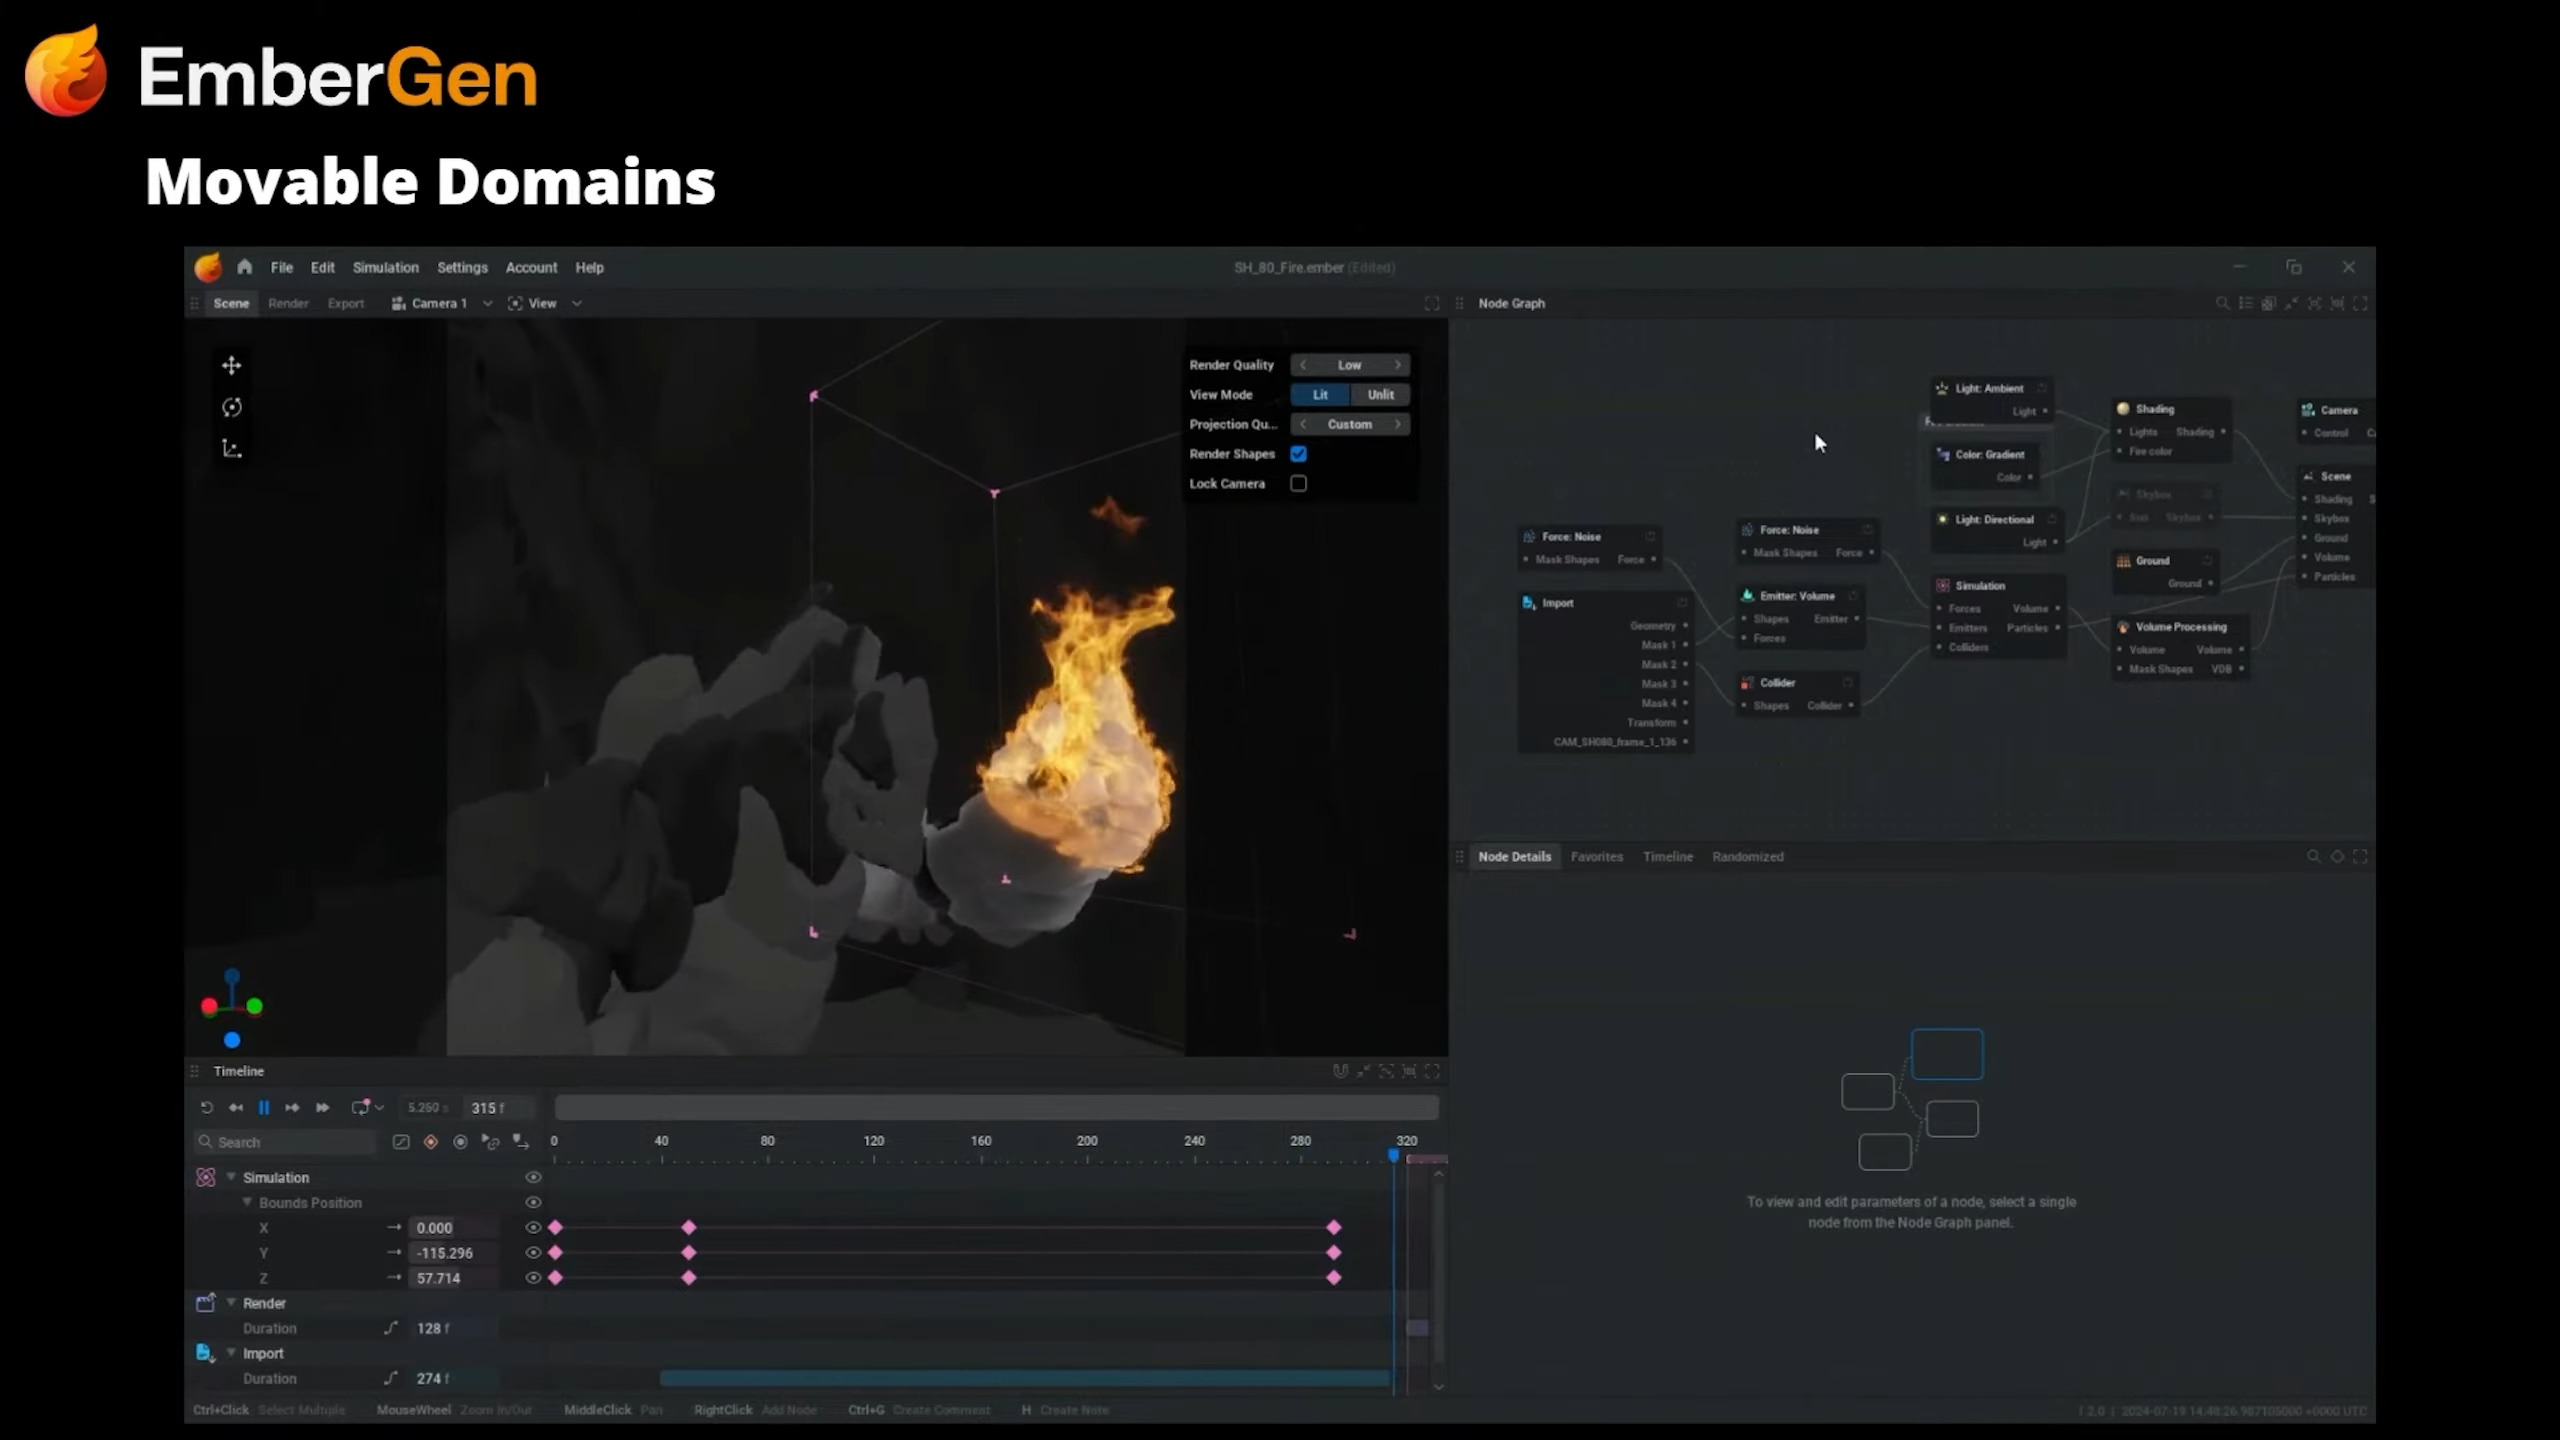Uncheck the Render Shapes checkbox
The width and height of the screenshot is (2560, 1440).
(1298, 454)
